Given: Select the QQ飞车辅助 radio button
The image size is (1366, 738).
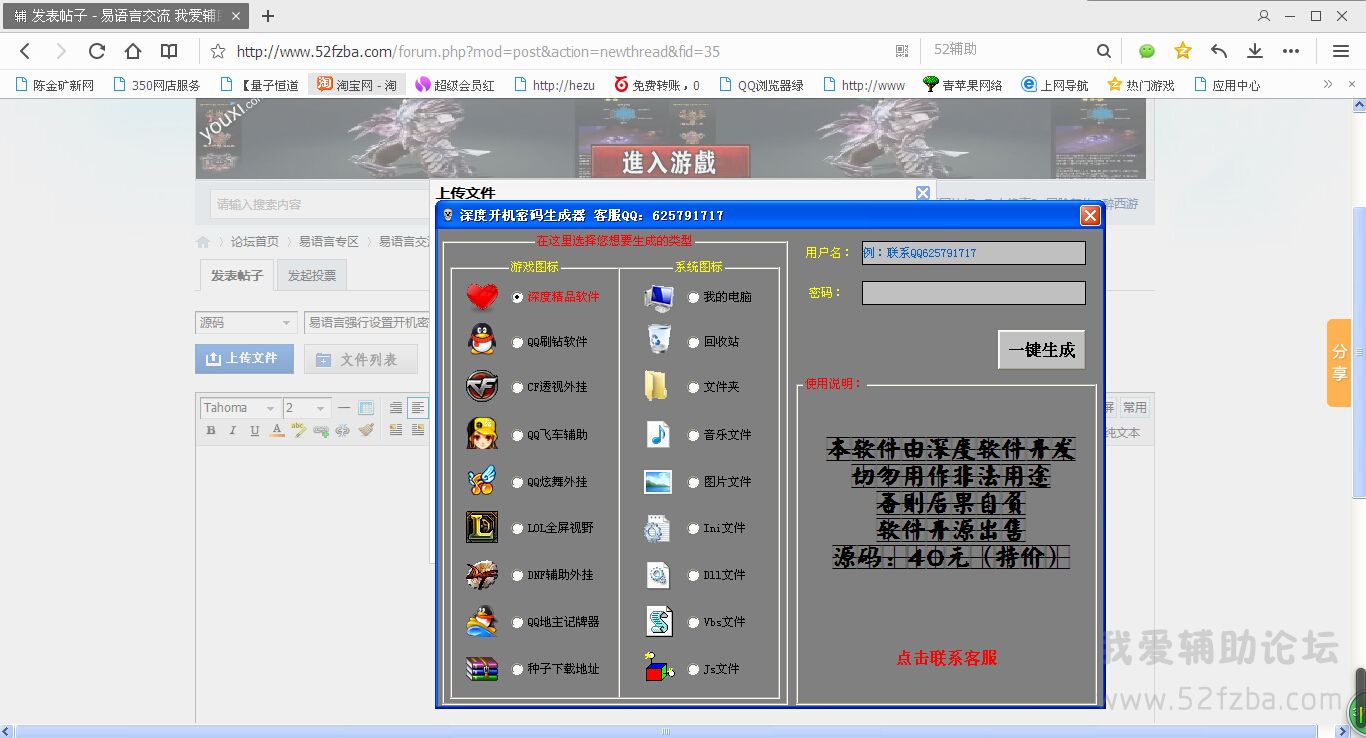Looking at the screenshot, I should tap(517, 435).
